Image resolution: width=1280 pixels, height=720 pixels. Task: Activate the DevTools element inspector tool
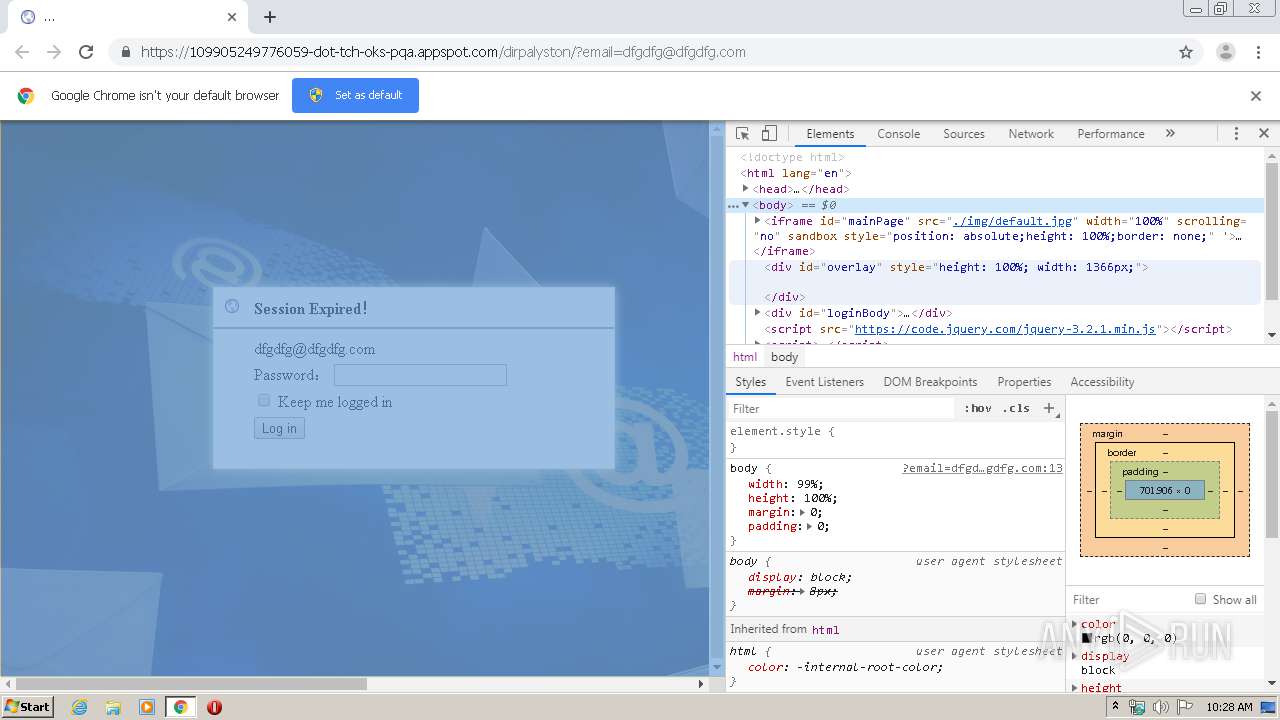pos(742,134)
